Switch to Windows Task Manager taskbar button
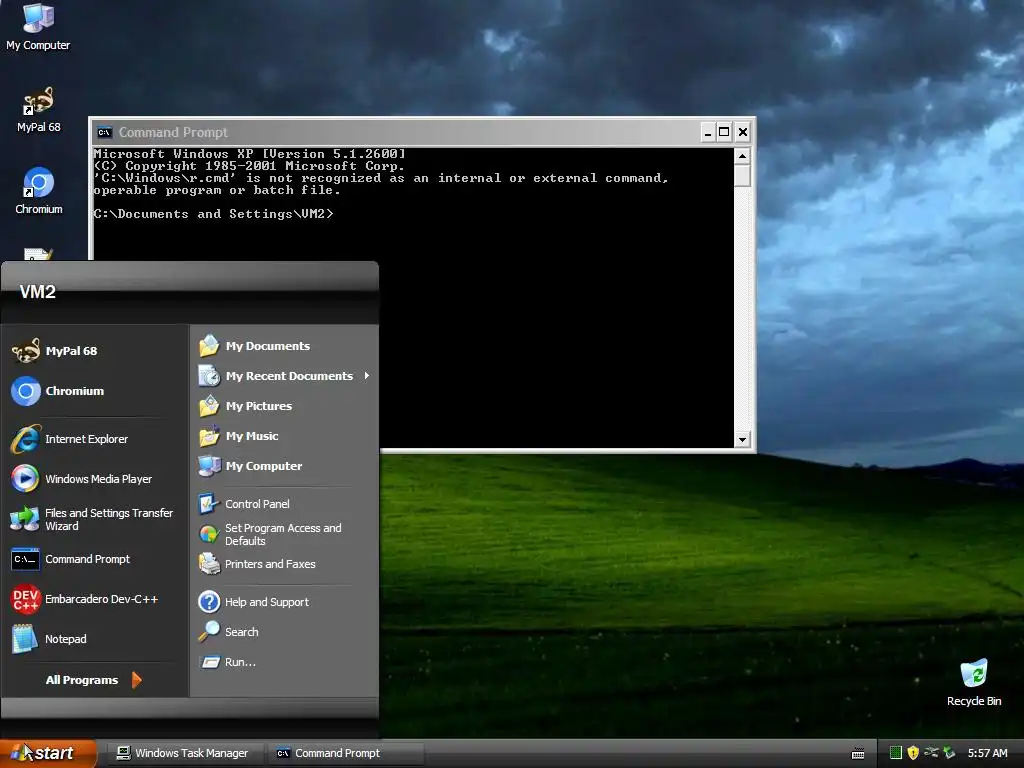 [x=184, y=753]
